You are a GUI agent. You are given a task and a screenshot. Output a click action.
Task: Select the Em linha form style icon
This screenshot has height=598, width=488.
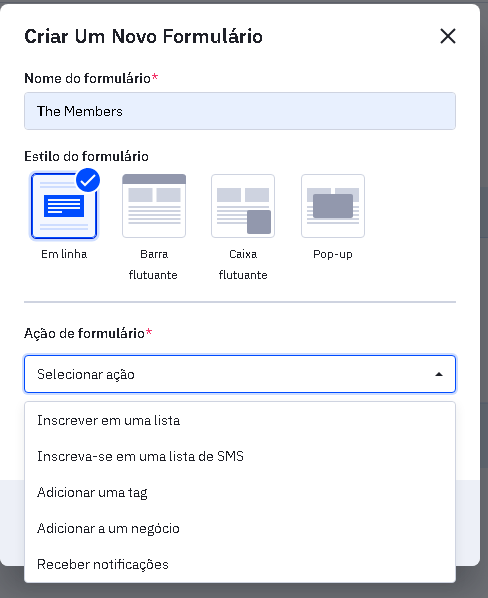tap(64, 206)
